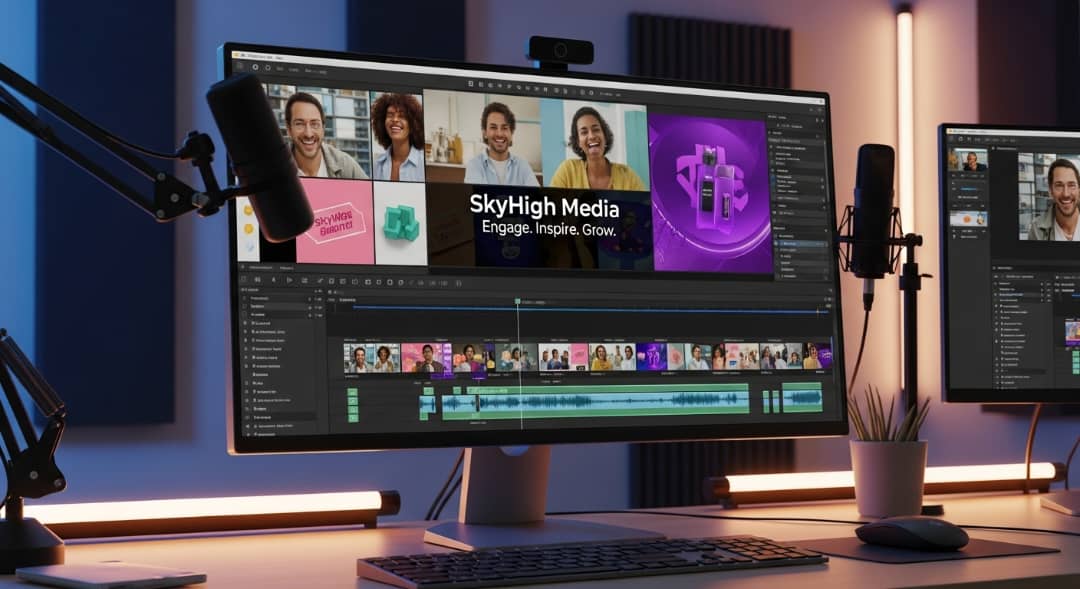1080x589 pixels.
Task: Select the first video clip thumbnail in the timeline
Action: 358,357
